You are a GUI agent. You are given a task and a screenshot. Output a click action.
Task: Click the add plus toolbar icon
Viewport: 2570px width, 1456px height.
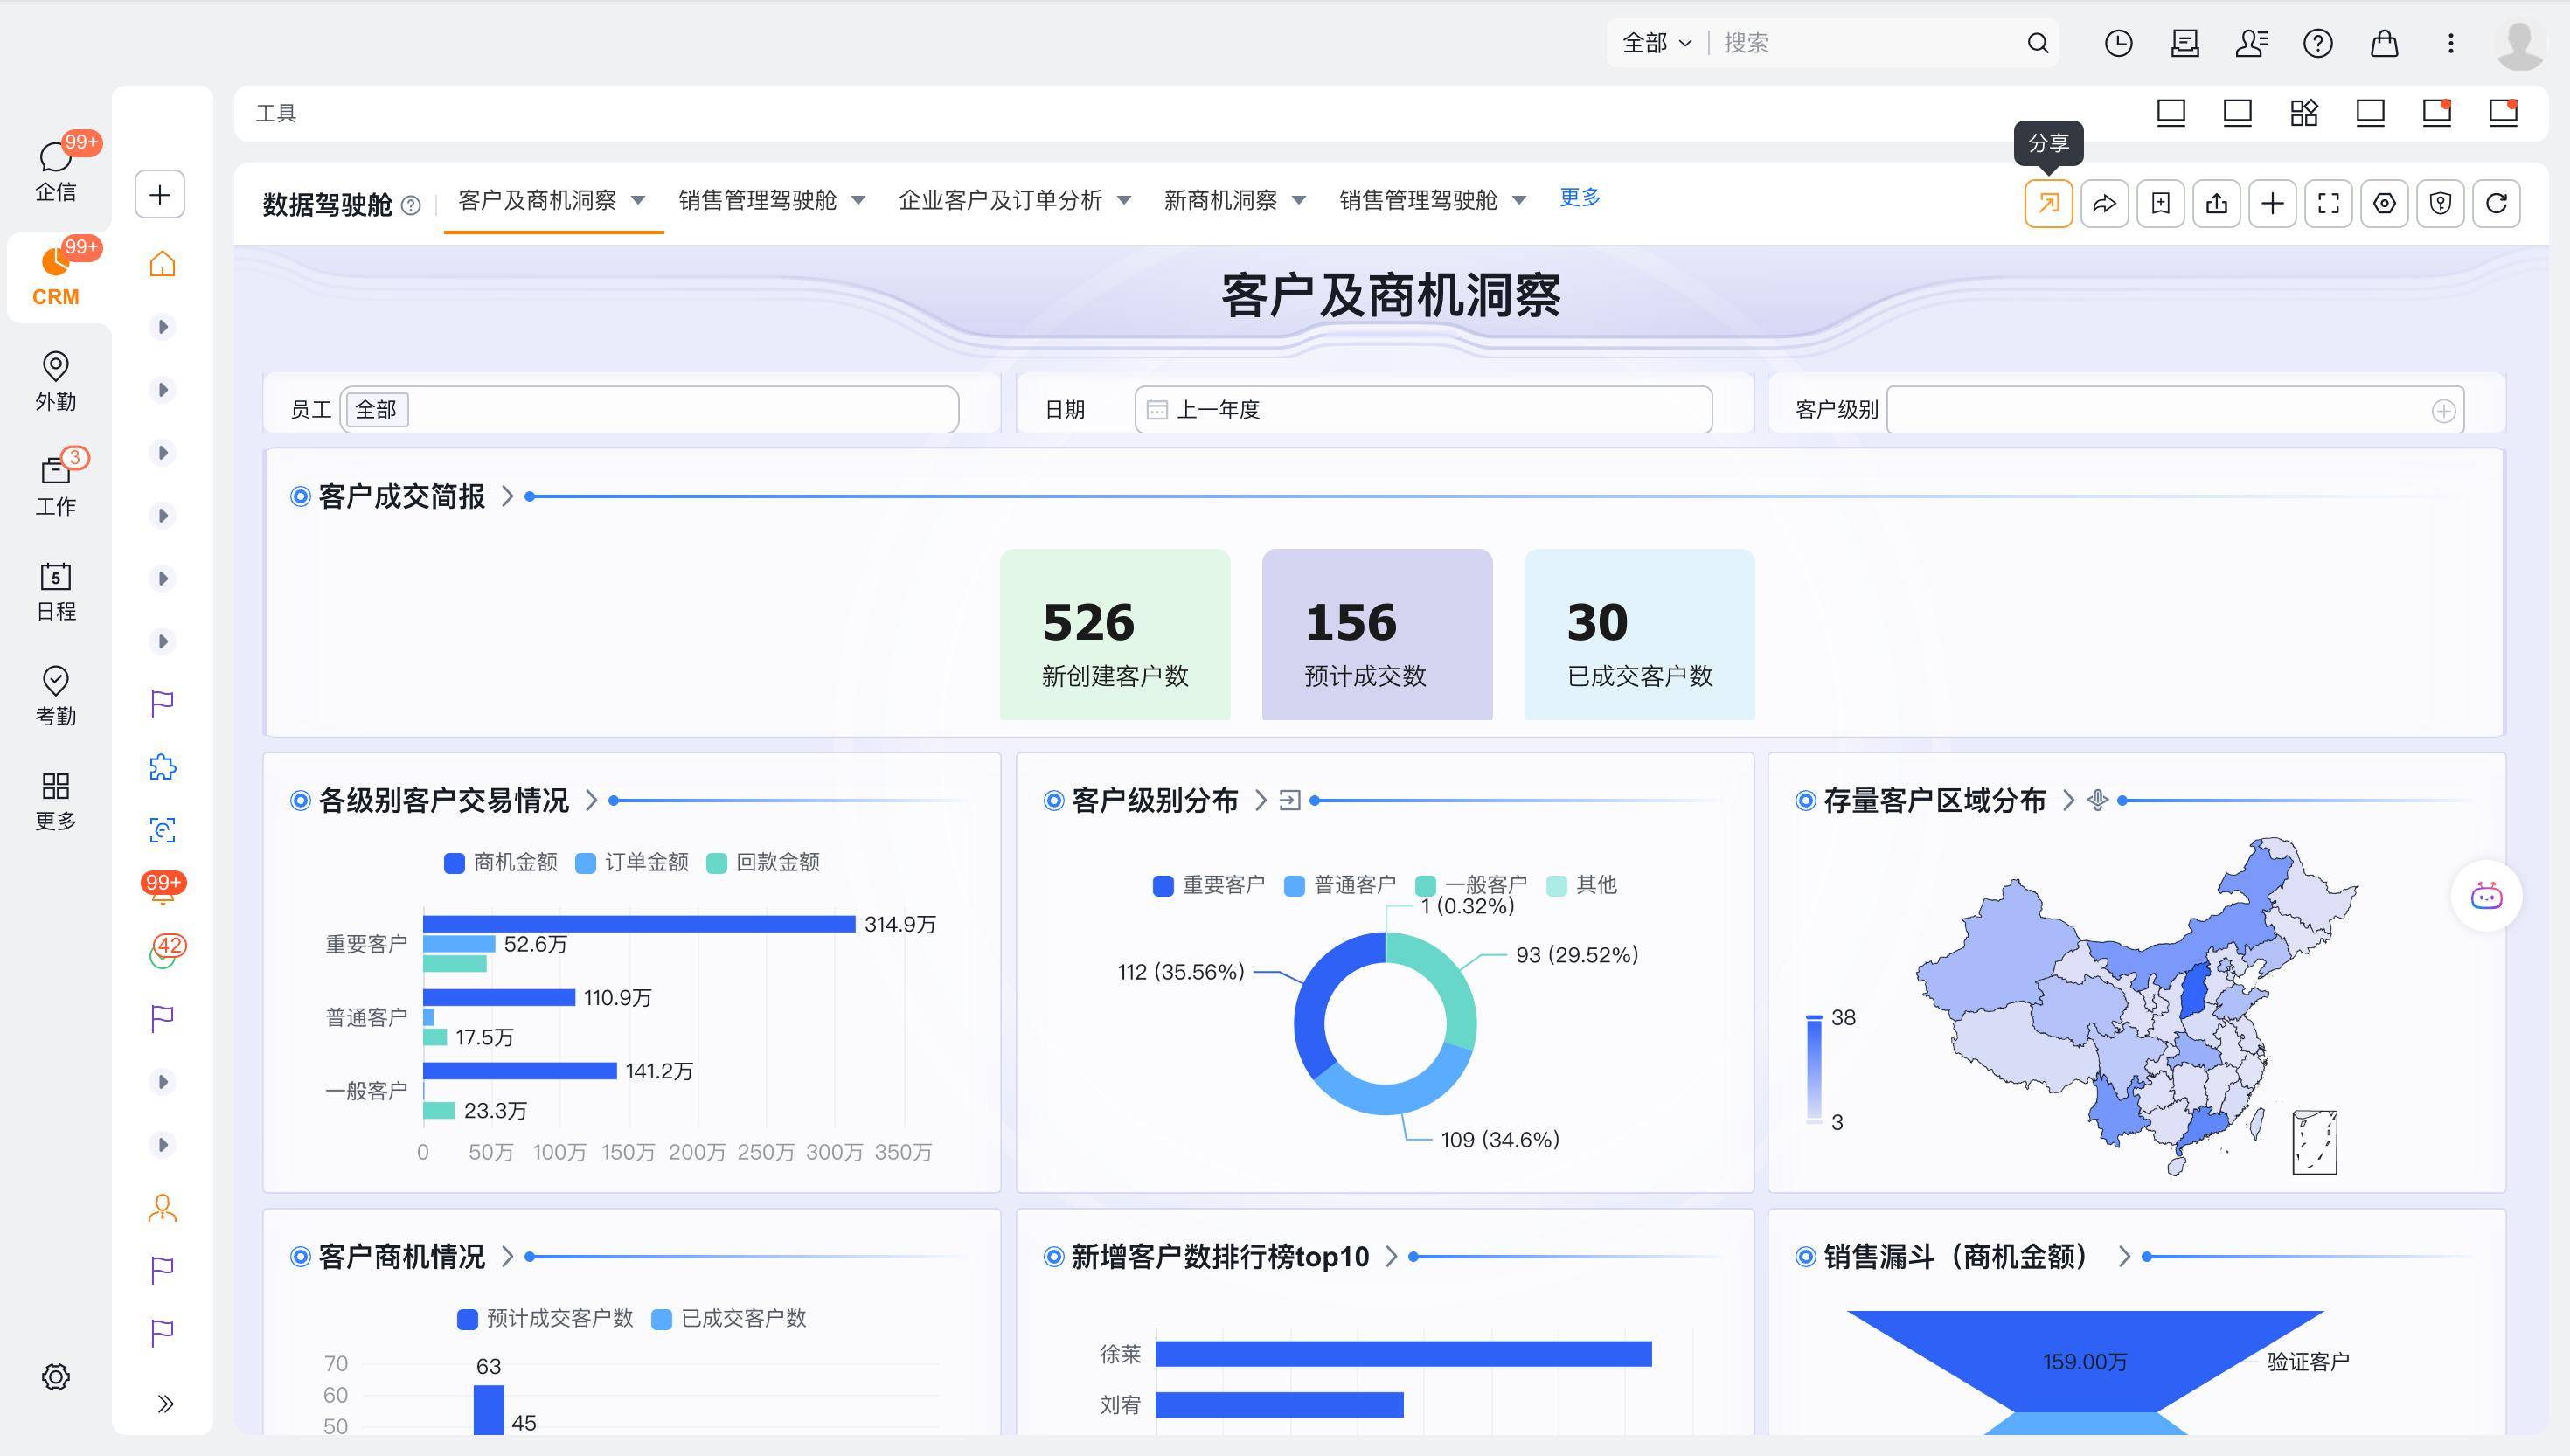(2272, 204)
